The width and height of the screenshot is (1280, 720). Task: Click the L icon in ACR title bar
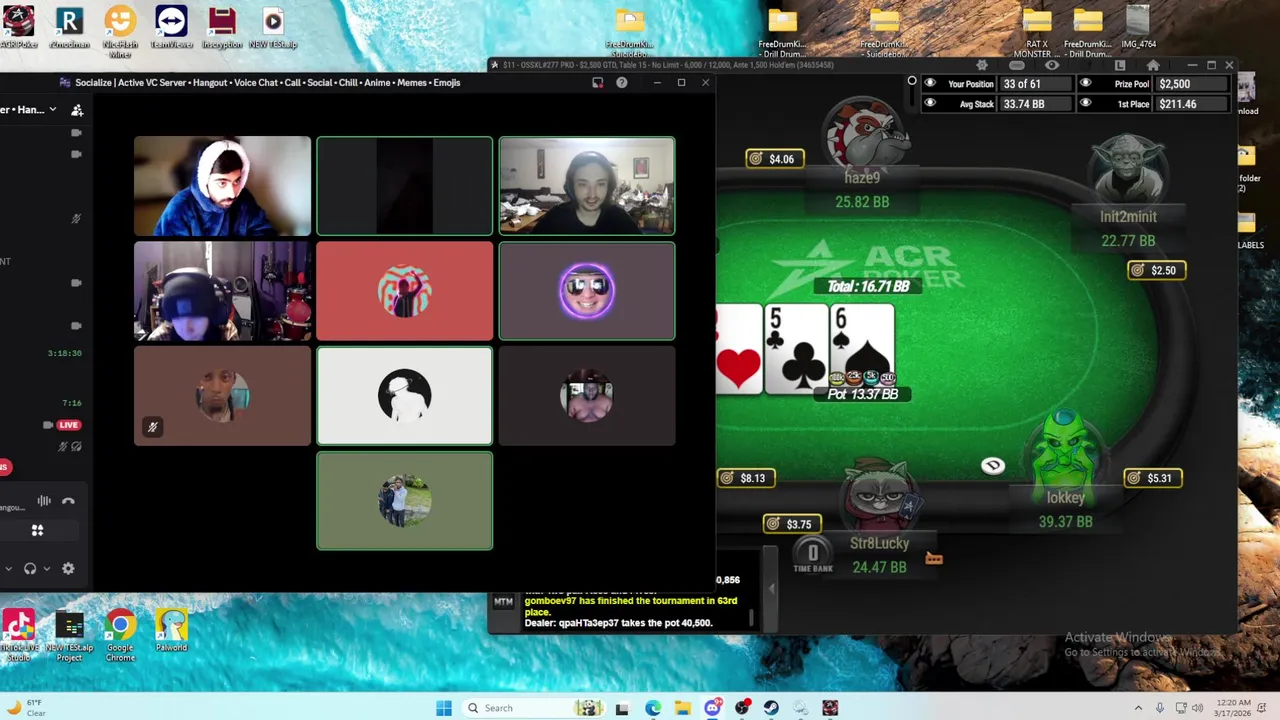coord(1120,65)
